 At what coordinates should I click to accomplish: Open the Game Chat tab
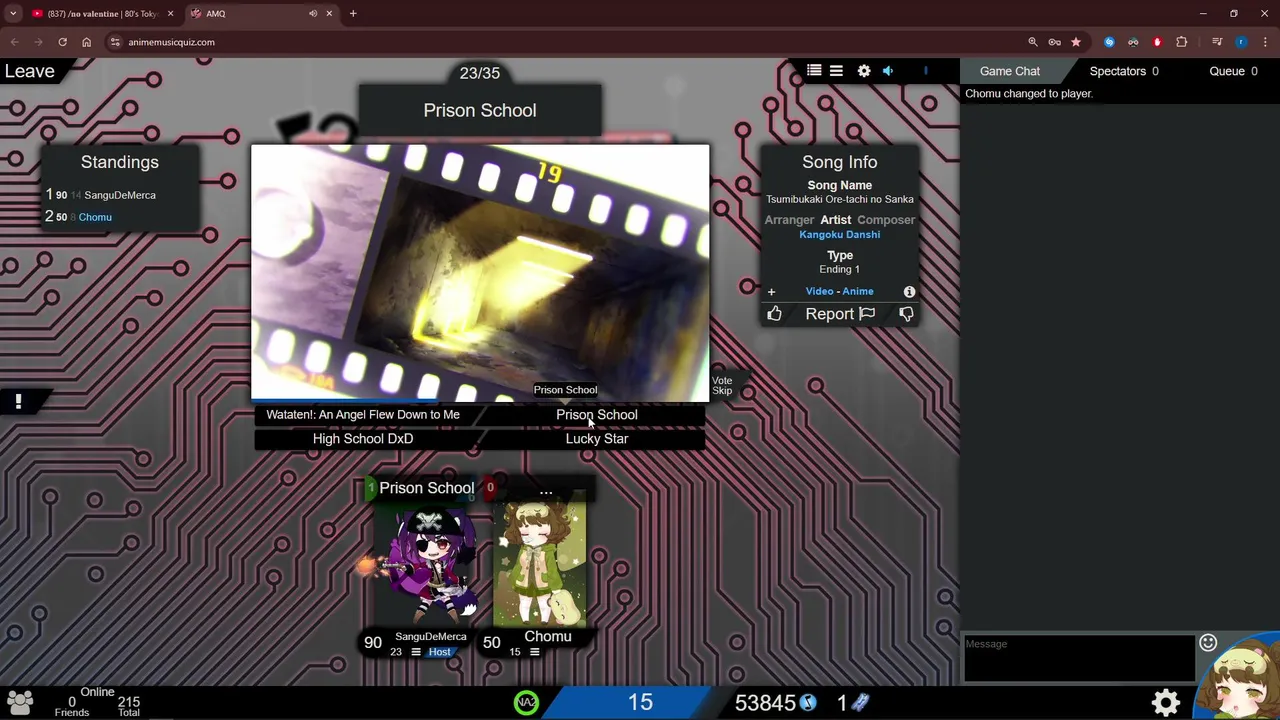pyautogui.click(x=1010, y=71)
